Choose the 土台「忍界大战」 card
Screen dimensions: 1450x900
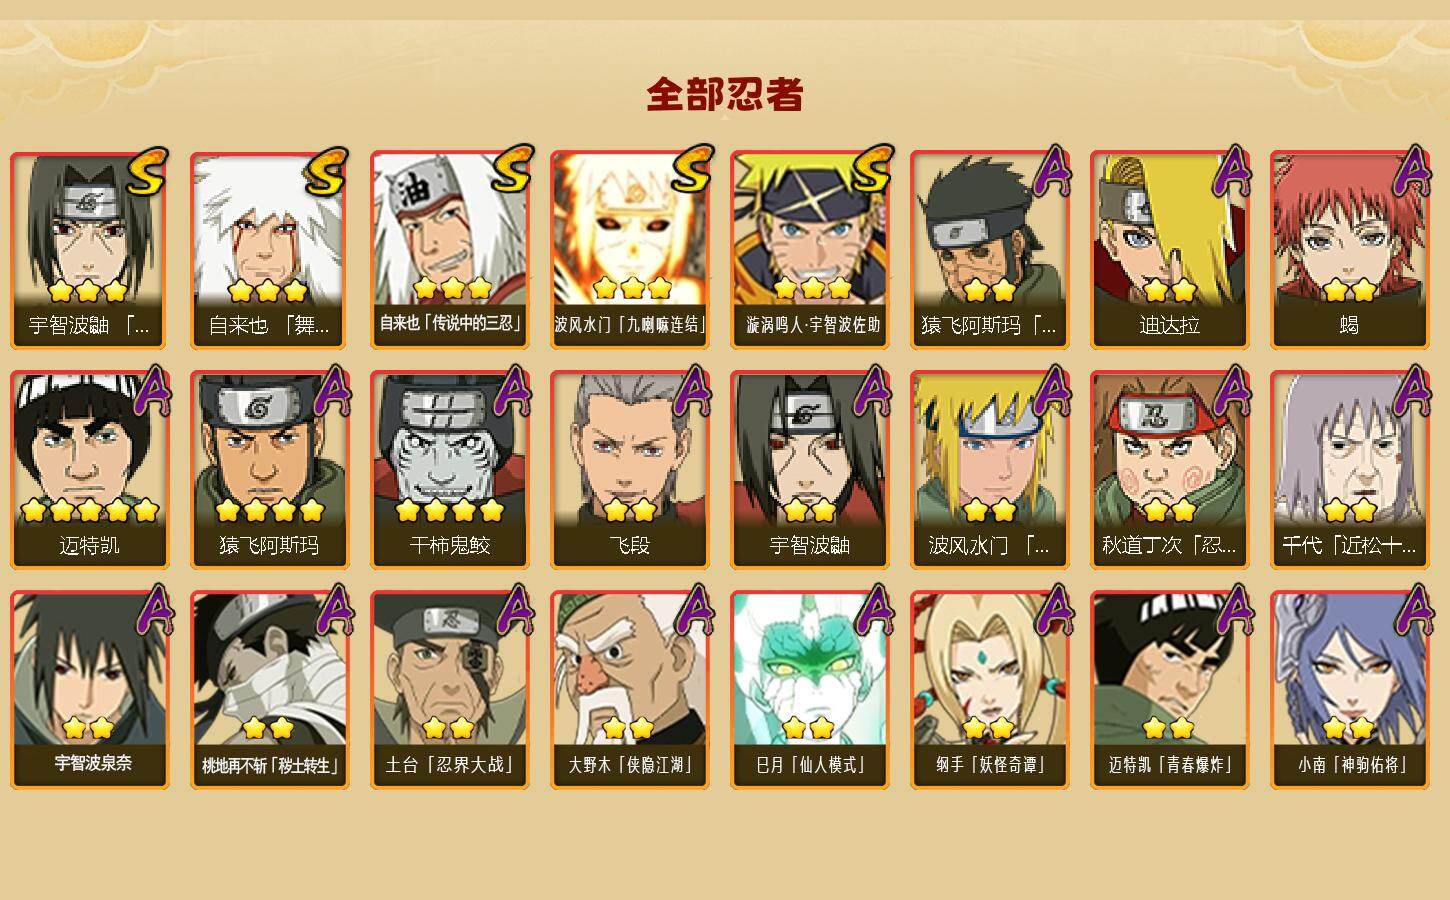coord(450,690)
